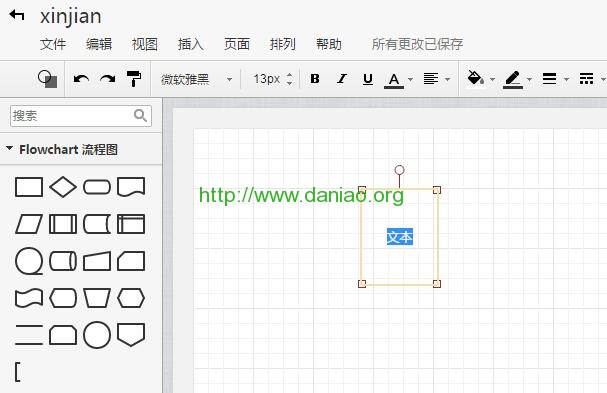Click the shape style icon in toolbar

[x=48, y=79]
